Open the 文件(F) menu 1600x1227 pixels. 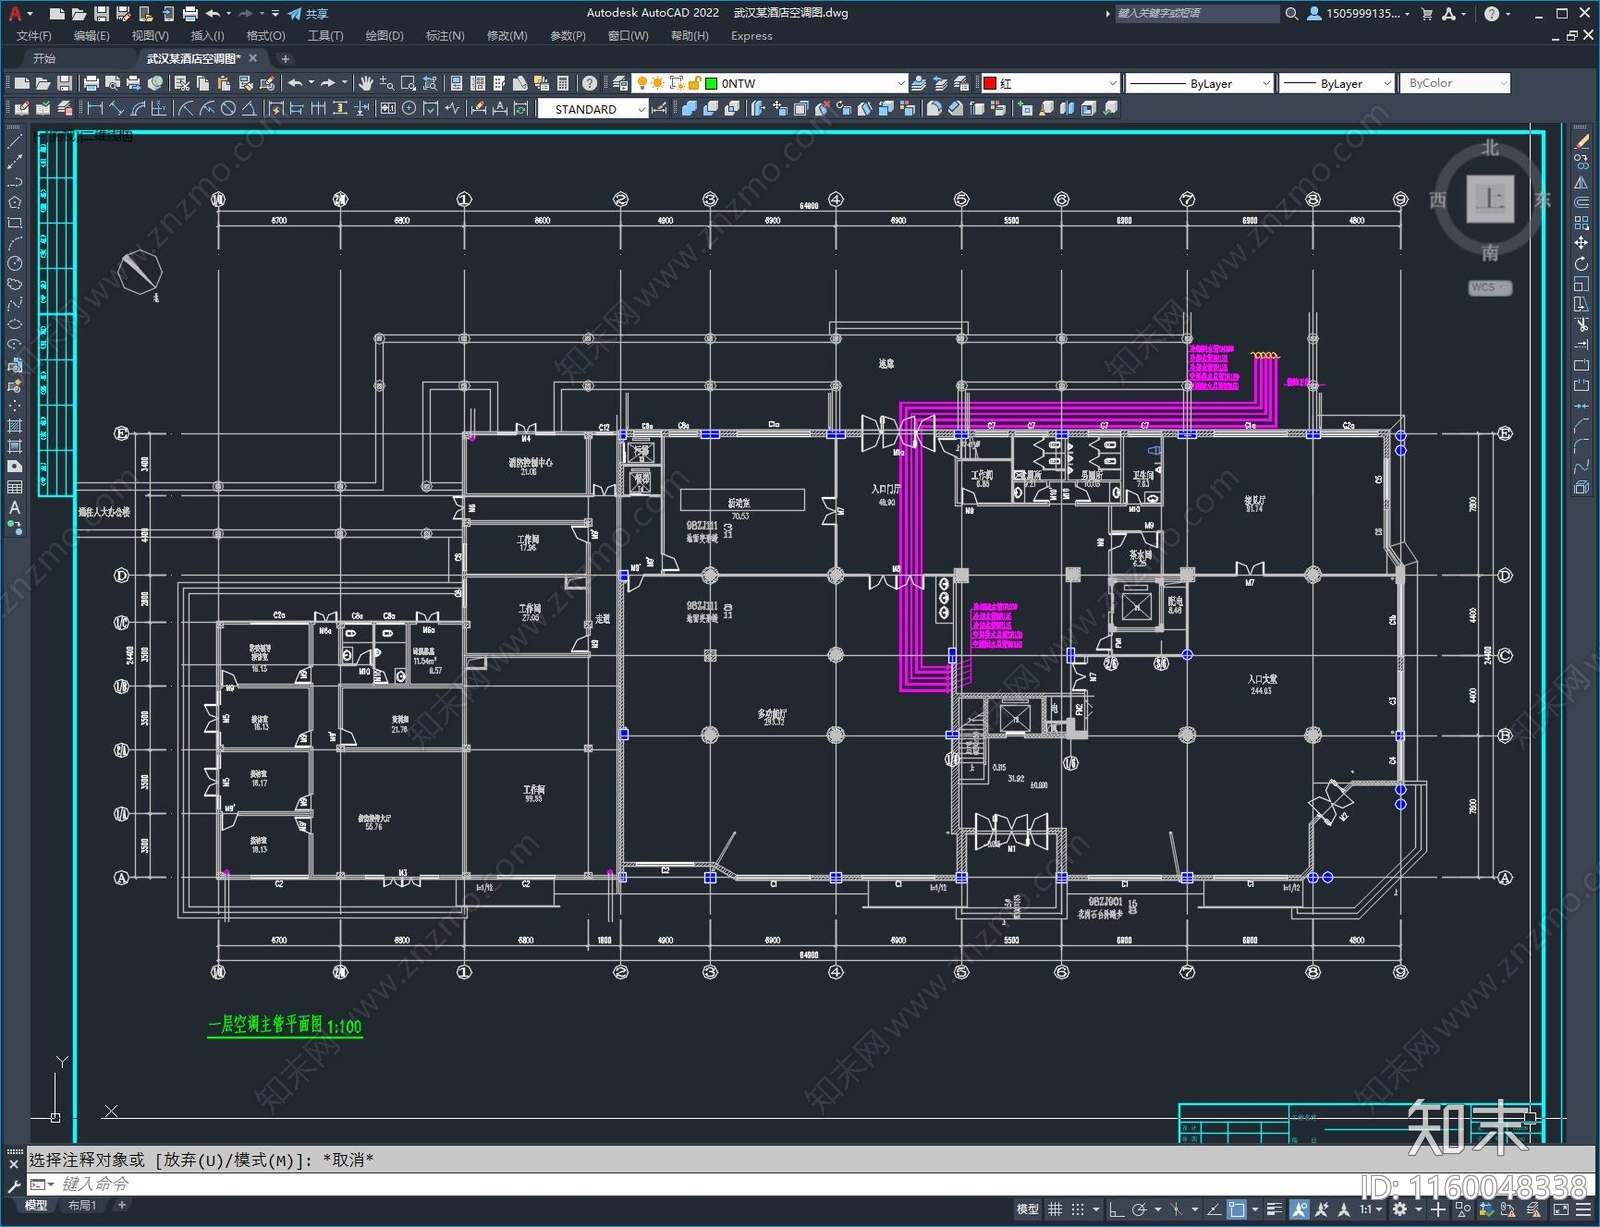tap(34, 35)
